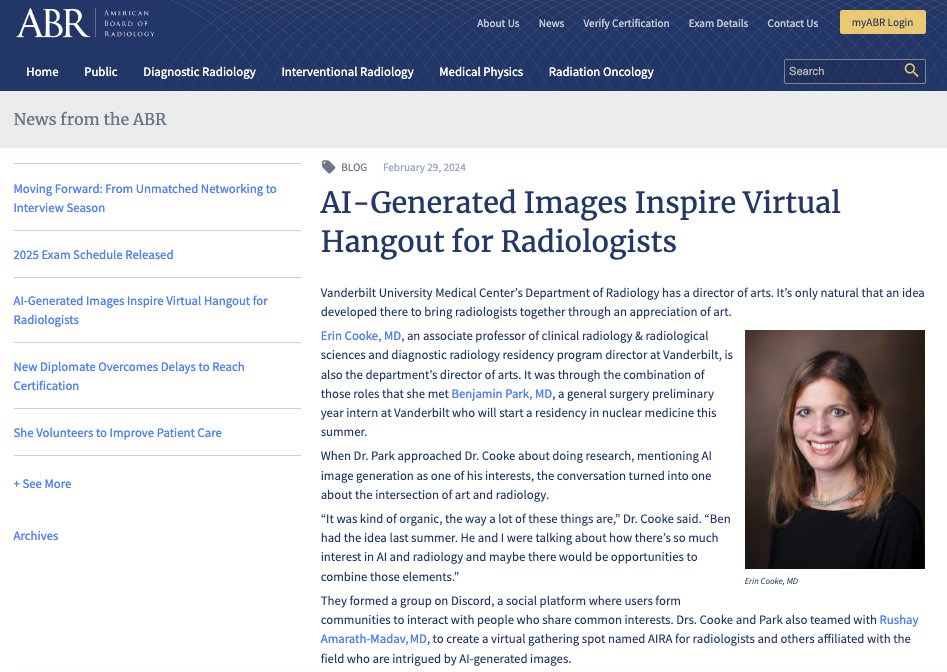Click the article headline title
The image size is (947, 672).
tap(580, 222)
